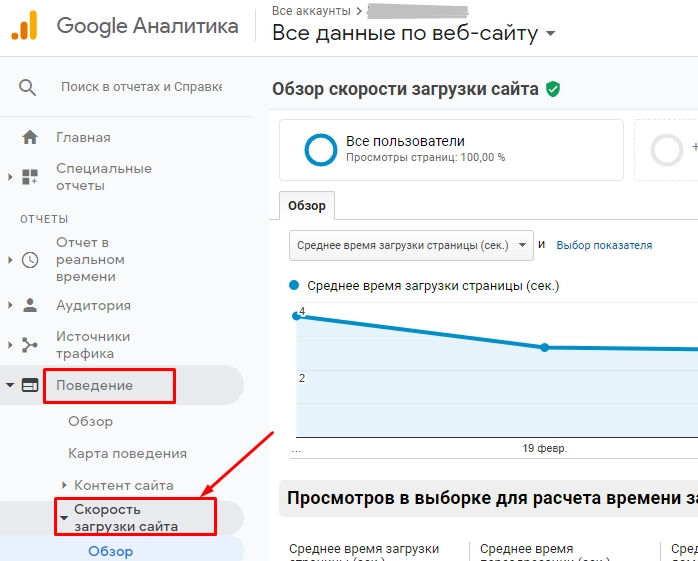Open Источники трафика reports
Screen dimensions: 698x561
click(x=93, y=345)
